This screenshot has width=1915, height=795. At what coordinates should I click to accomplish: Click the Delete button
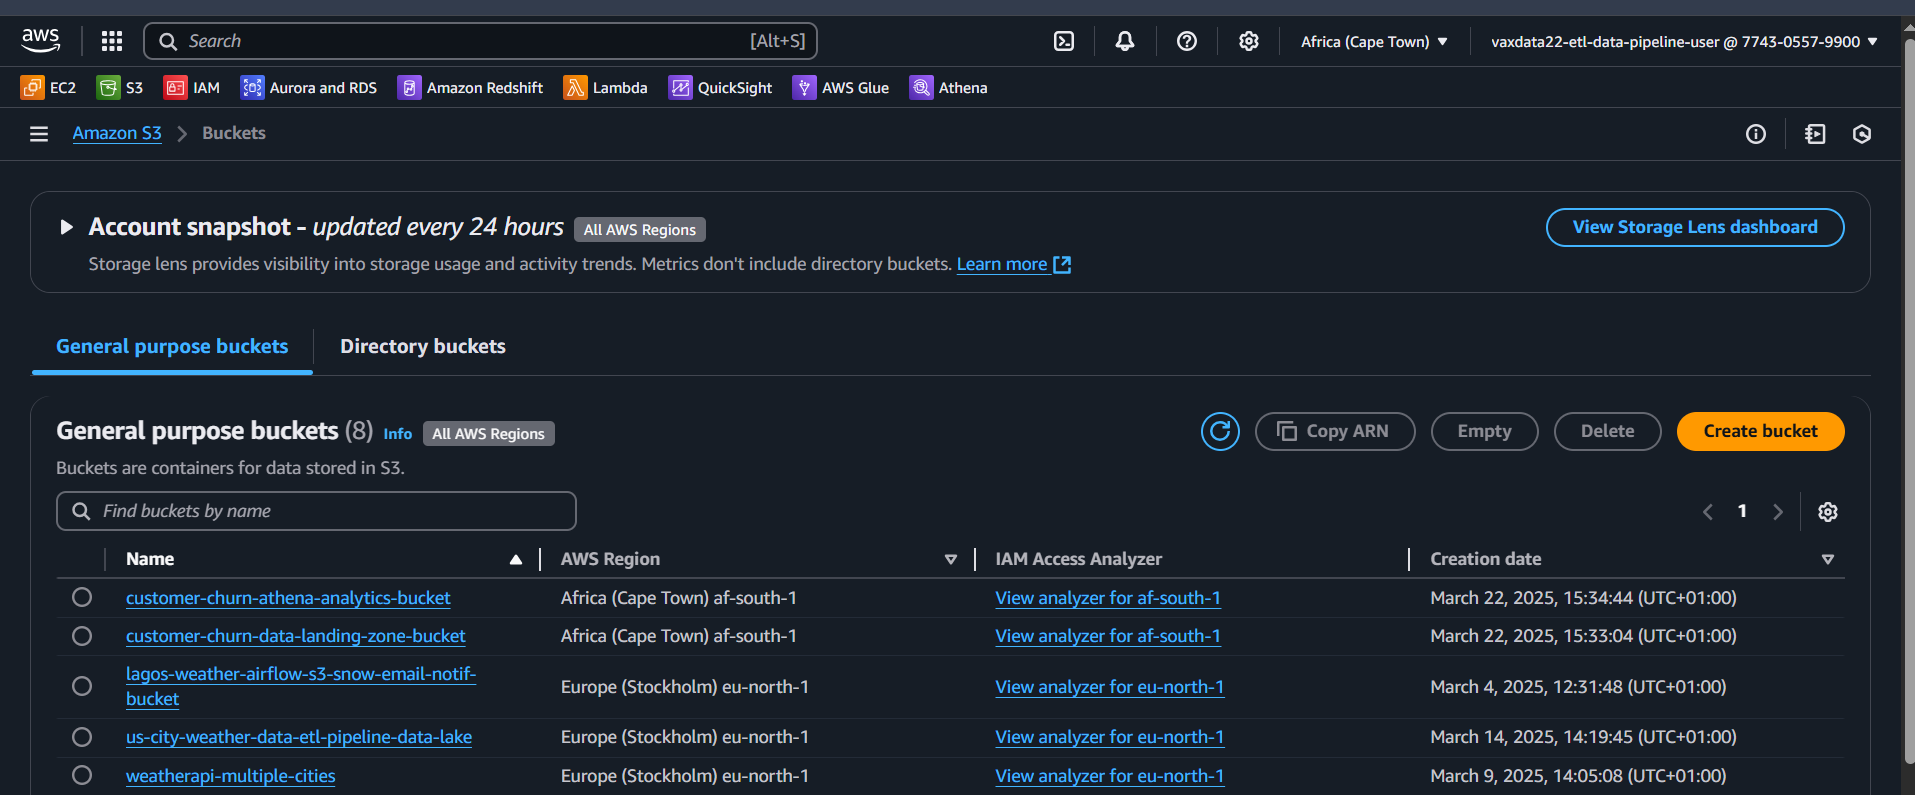[x=1607, y=432]
